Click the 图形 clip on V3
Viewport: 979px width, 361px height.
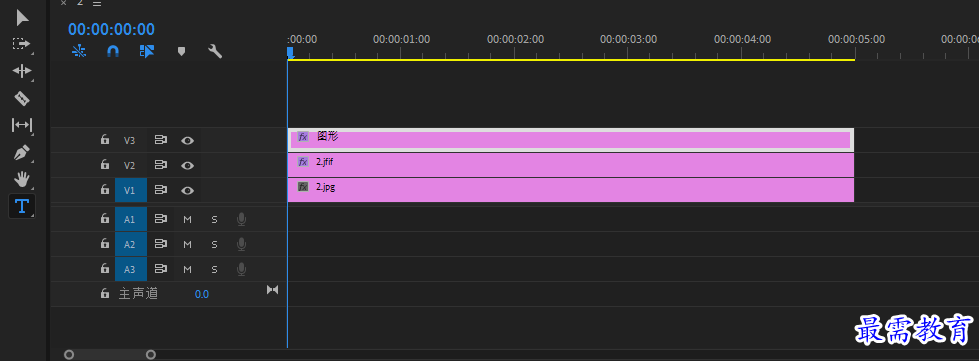[x=571, y=140]
